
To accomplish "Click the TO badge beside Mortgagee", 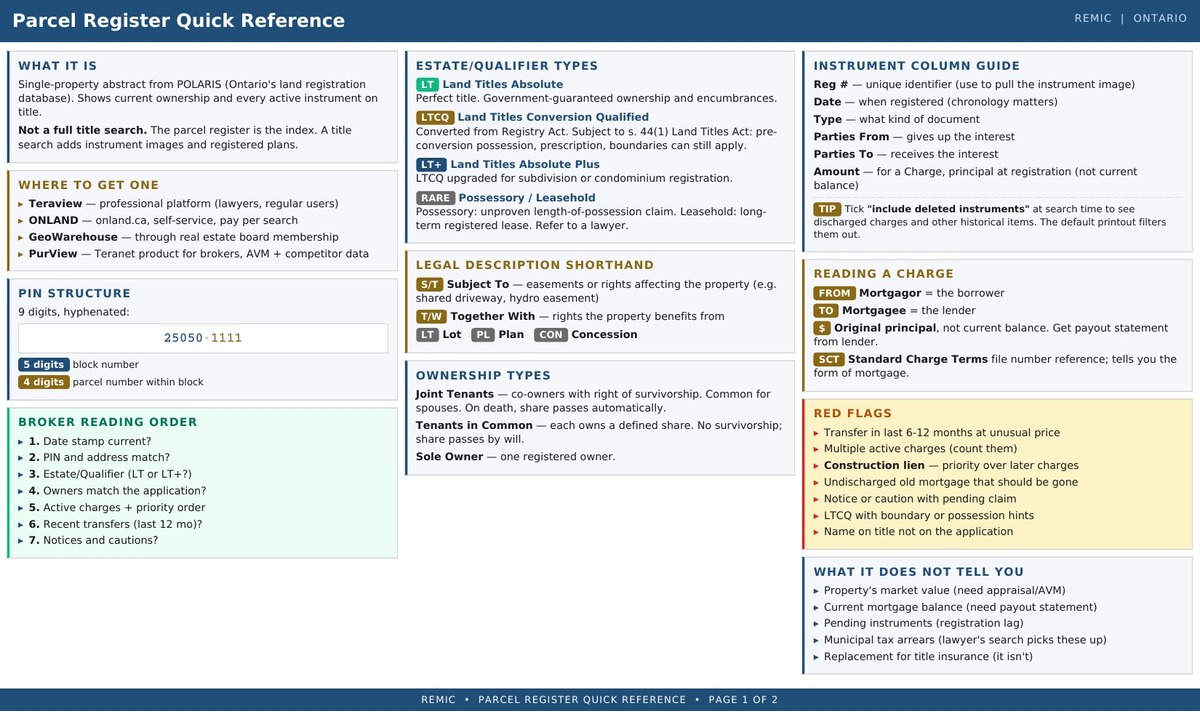I will tap(825, 311).
